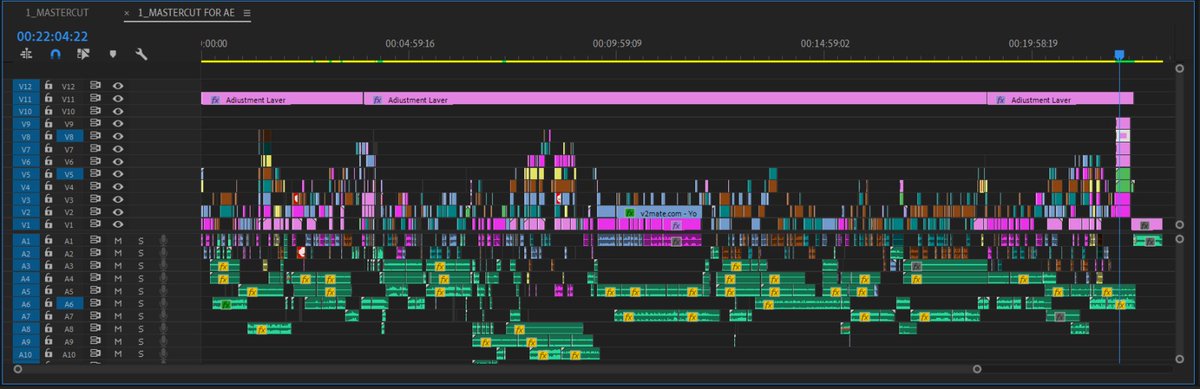Select the last Adjustment Layer clip
1200x389 pixels.
point(1060,99)
